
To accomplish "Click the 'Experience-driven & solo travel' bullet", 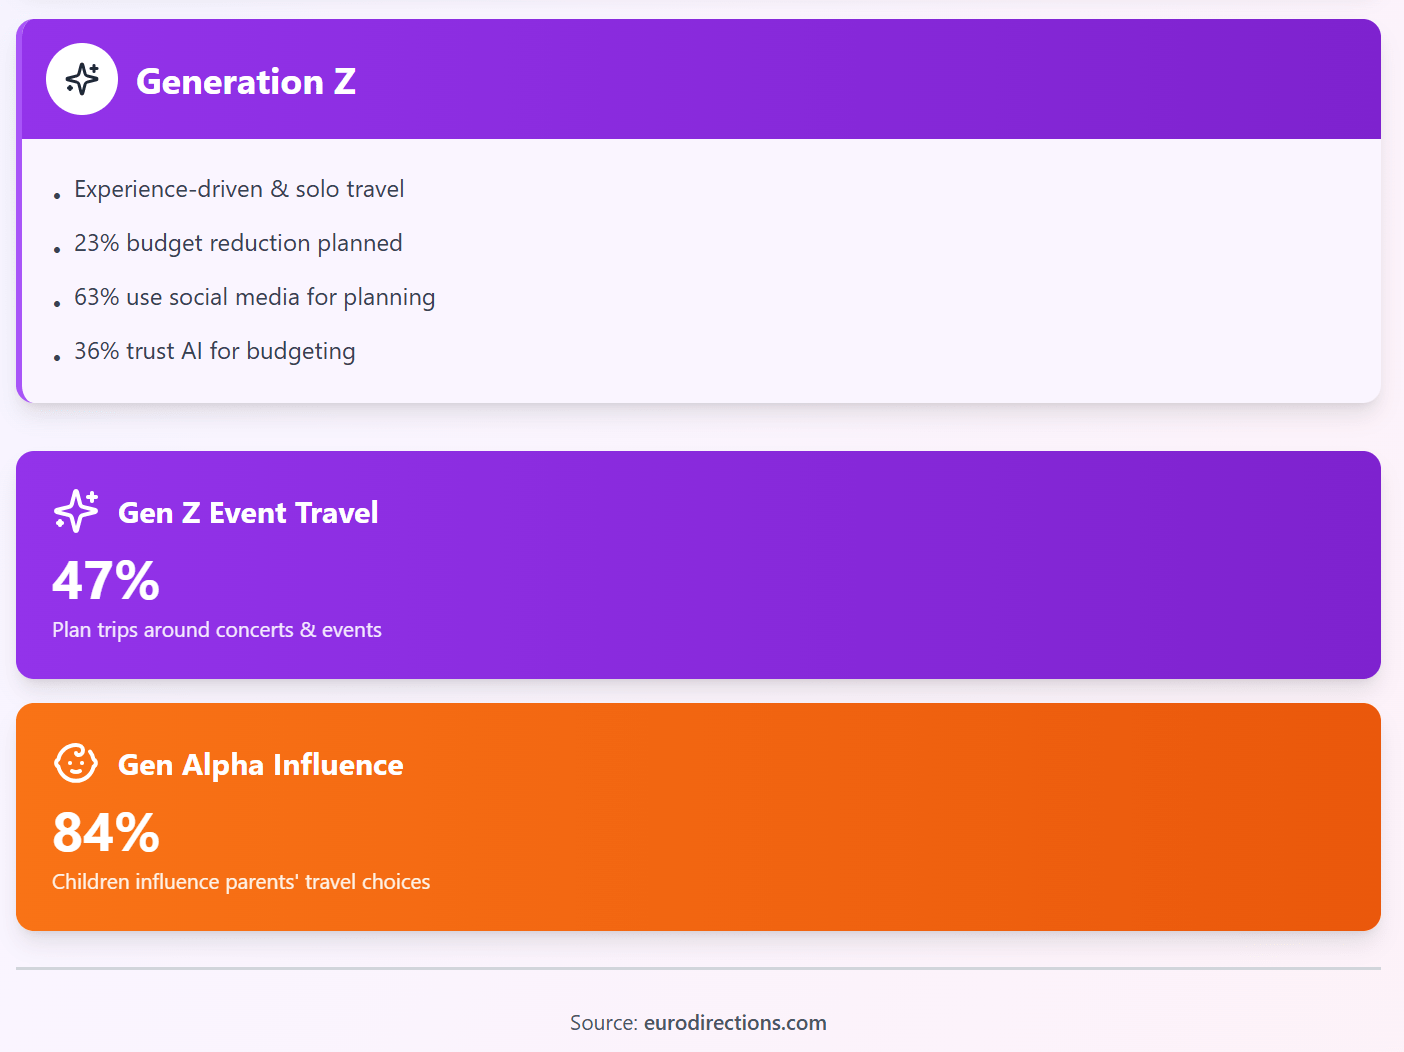I will click(x=239, y=189).
